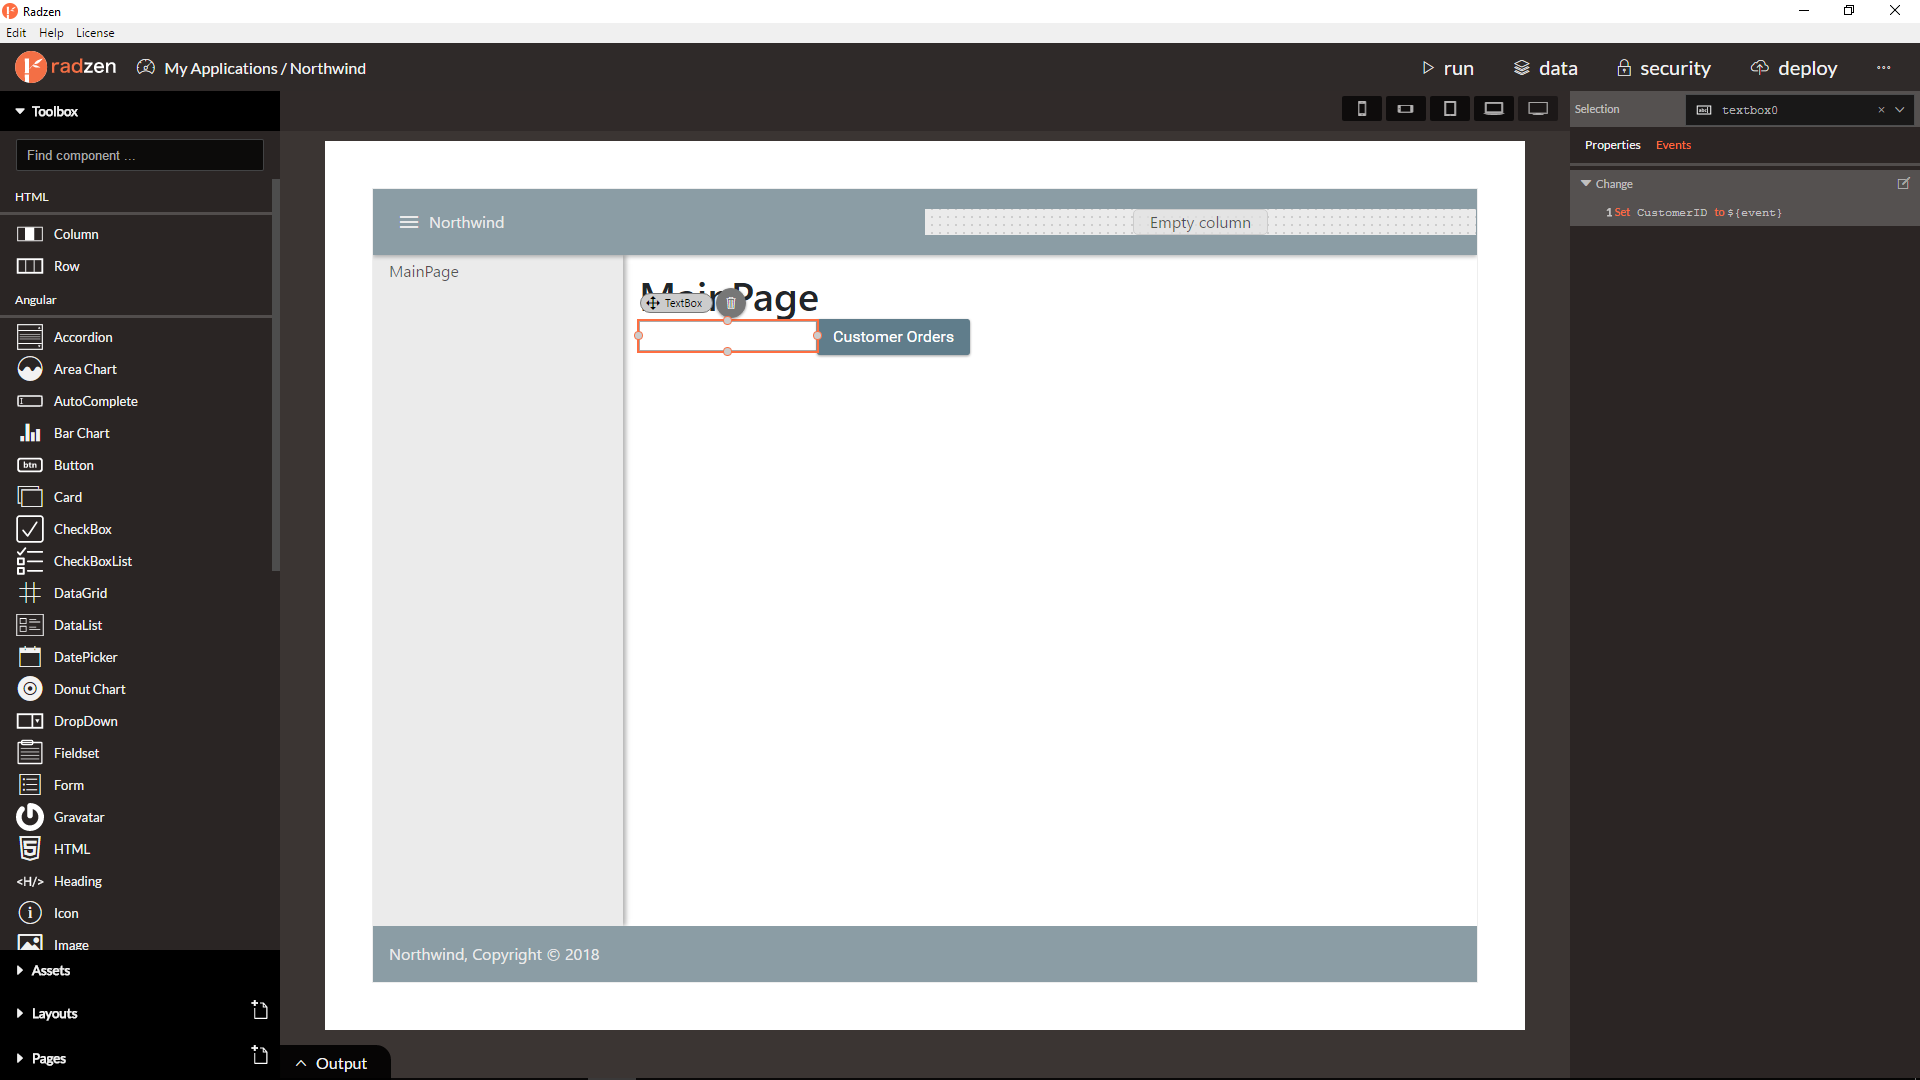Collapse the Change event section
The image size is (1920, 1080).
tap(1586, 183)
